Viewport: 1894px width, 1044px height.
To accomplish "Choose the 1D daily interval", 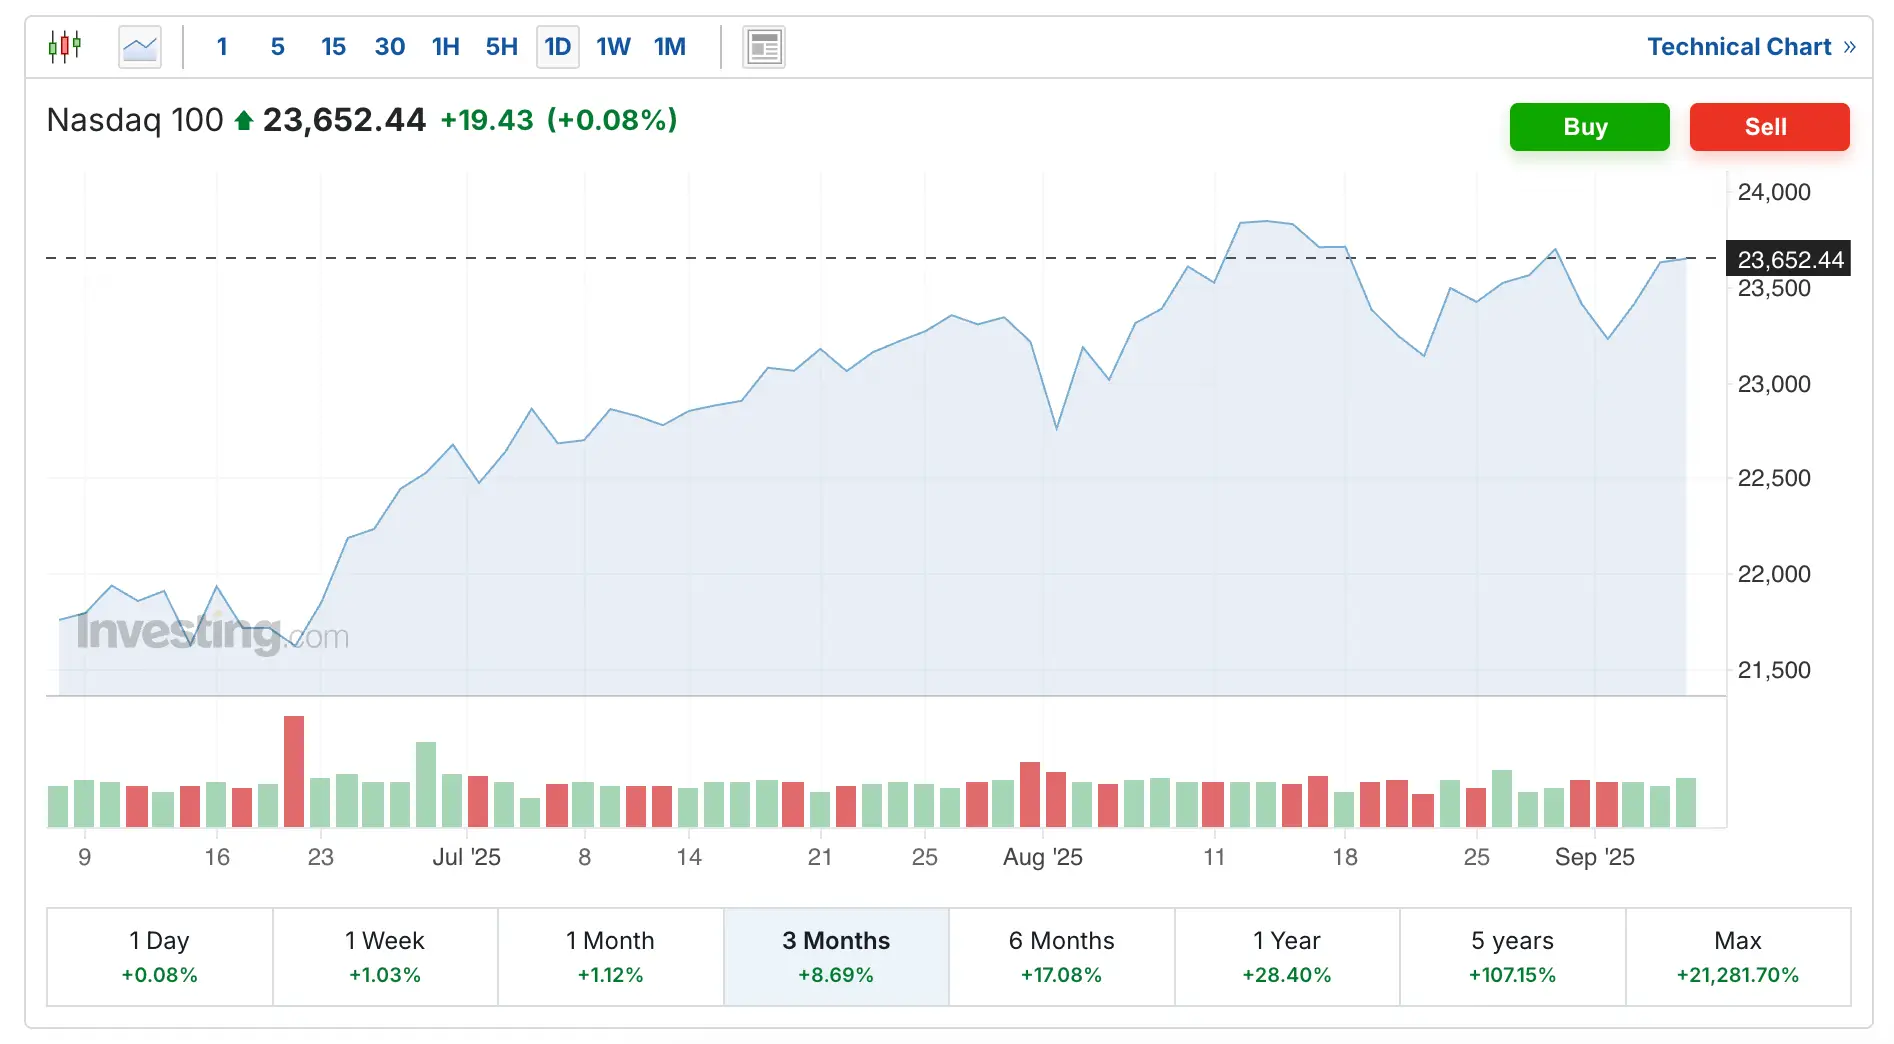I will (x=558, y=47).
